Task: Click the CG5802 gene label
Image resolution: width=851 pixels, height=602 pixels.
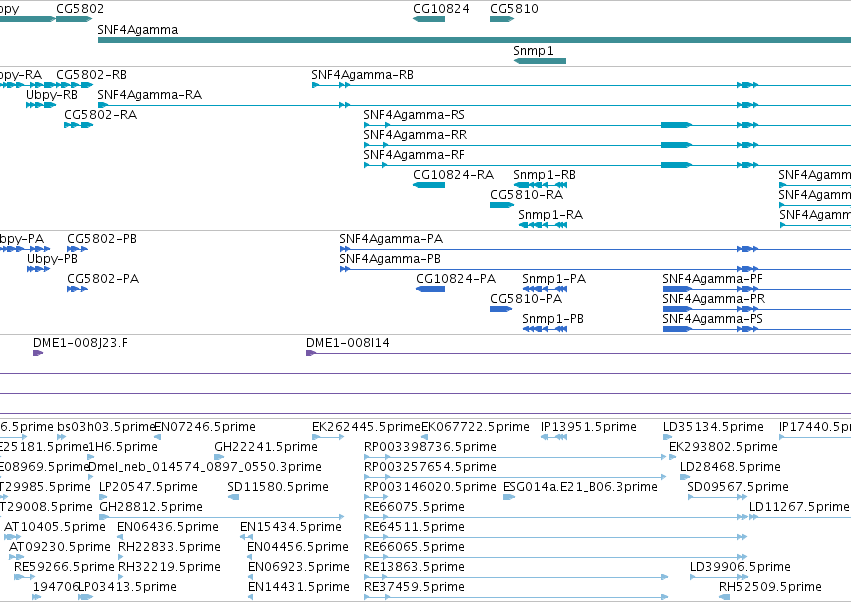Action: click(x=80, y=9)
